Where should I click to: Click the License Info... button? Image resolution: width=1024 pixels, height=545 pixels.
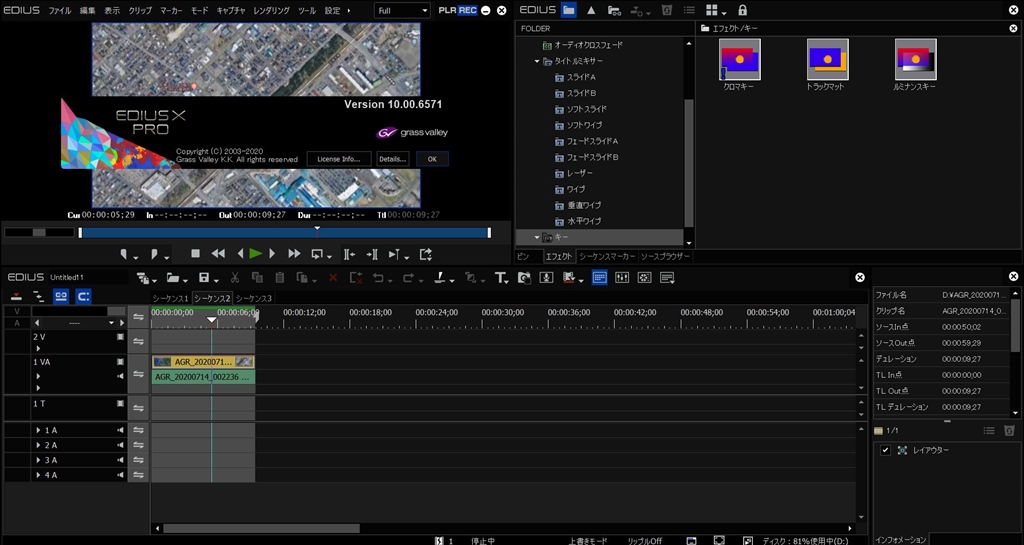339,159
